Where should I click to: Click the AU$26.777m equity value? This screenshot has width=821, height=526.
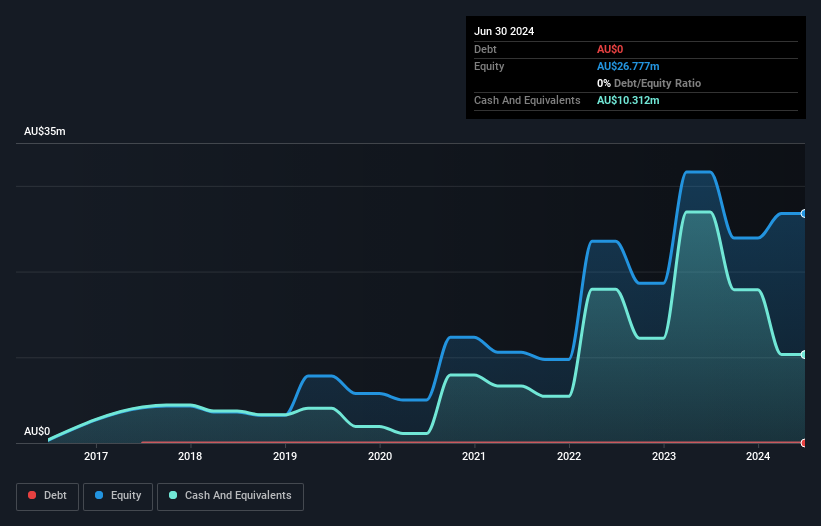(628, 66)
